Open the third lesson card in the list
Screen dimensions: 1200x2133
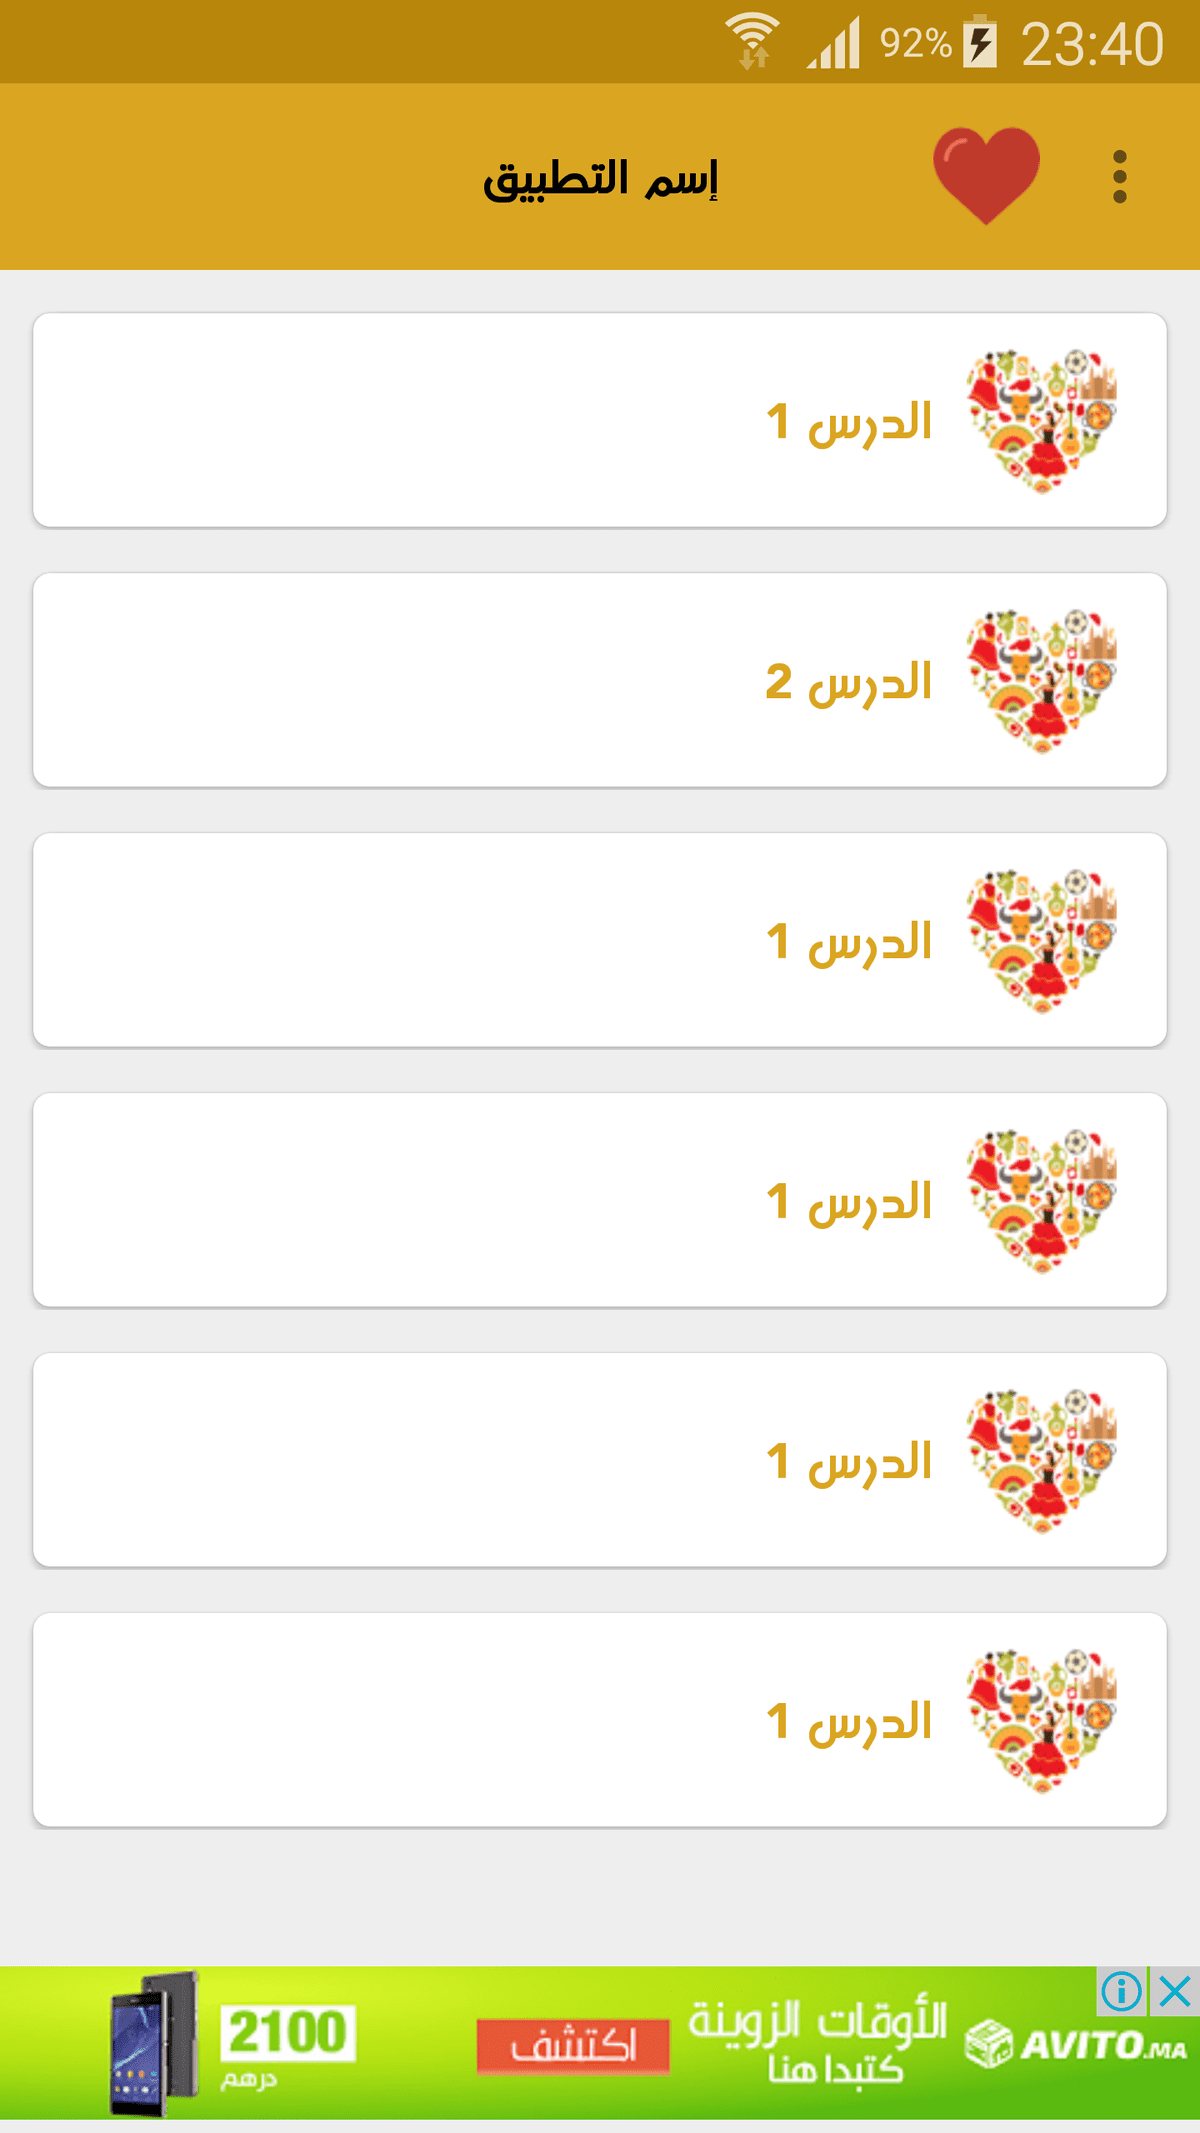click(600, 940)
